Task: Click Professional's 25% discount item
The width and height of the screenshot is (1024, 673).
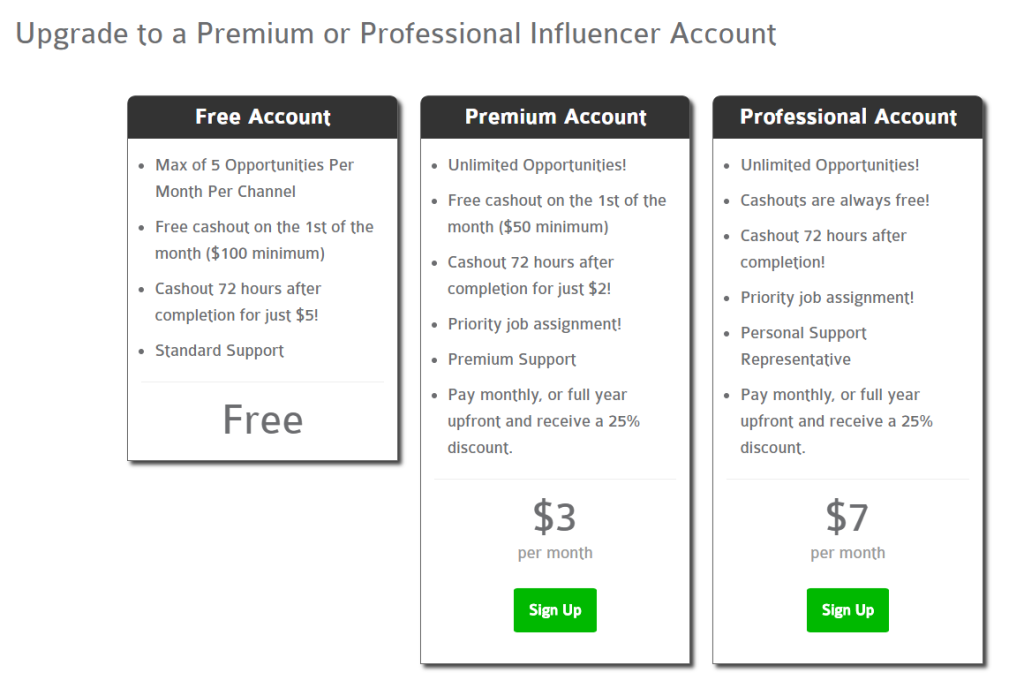Action: point(836,421)
